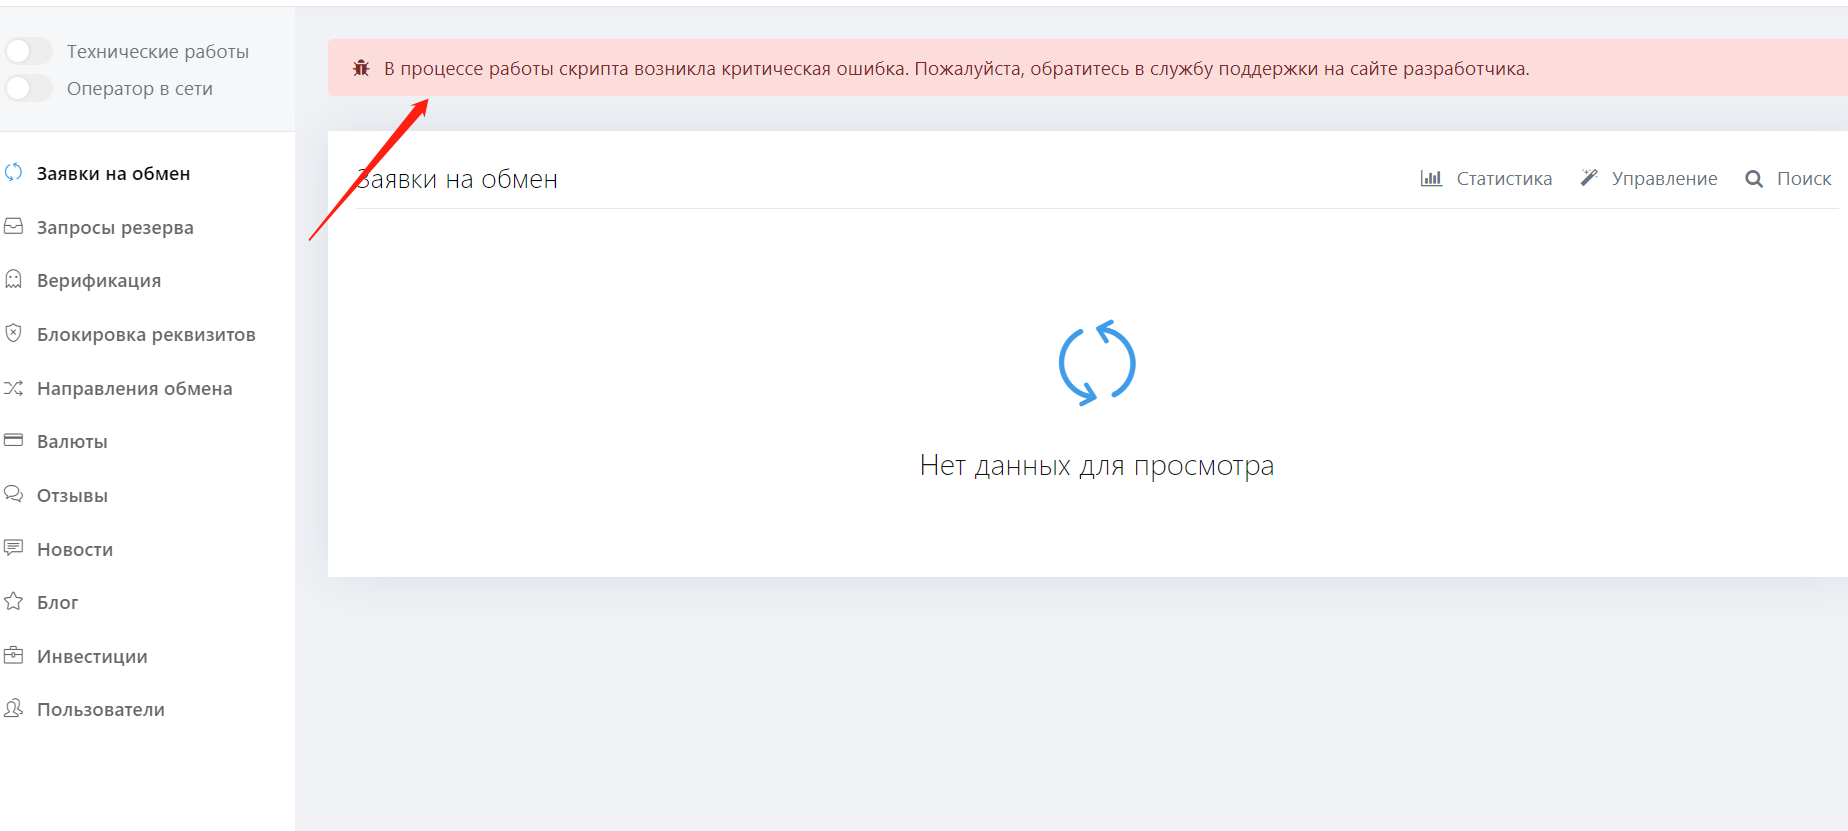Click the magnifier icon for Поиск
Image resolution: width=1848 pixels, height=831 pixels.
[x=1754, y=179]
